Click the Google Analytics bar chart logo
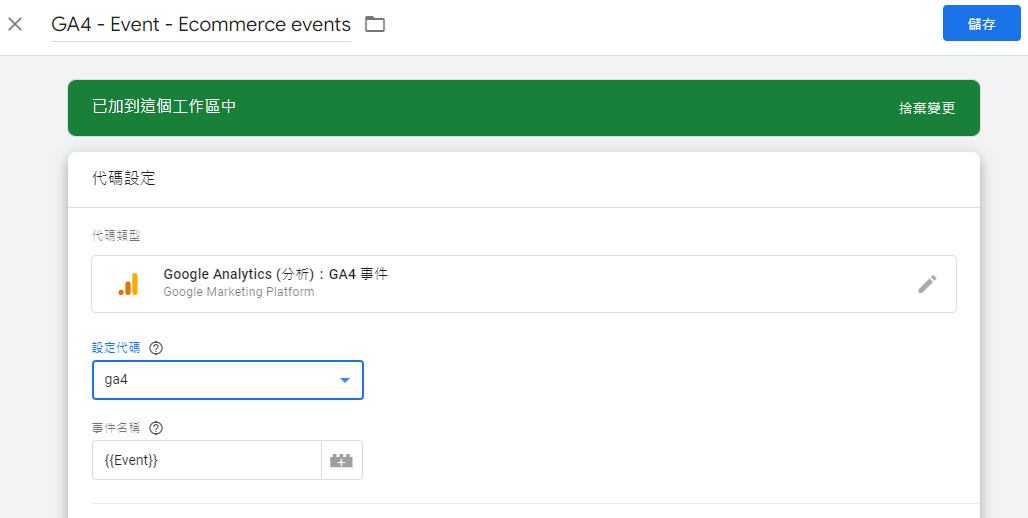The width and height of the screenshot is (1028, 518). (128, 284)
